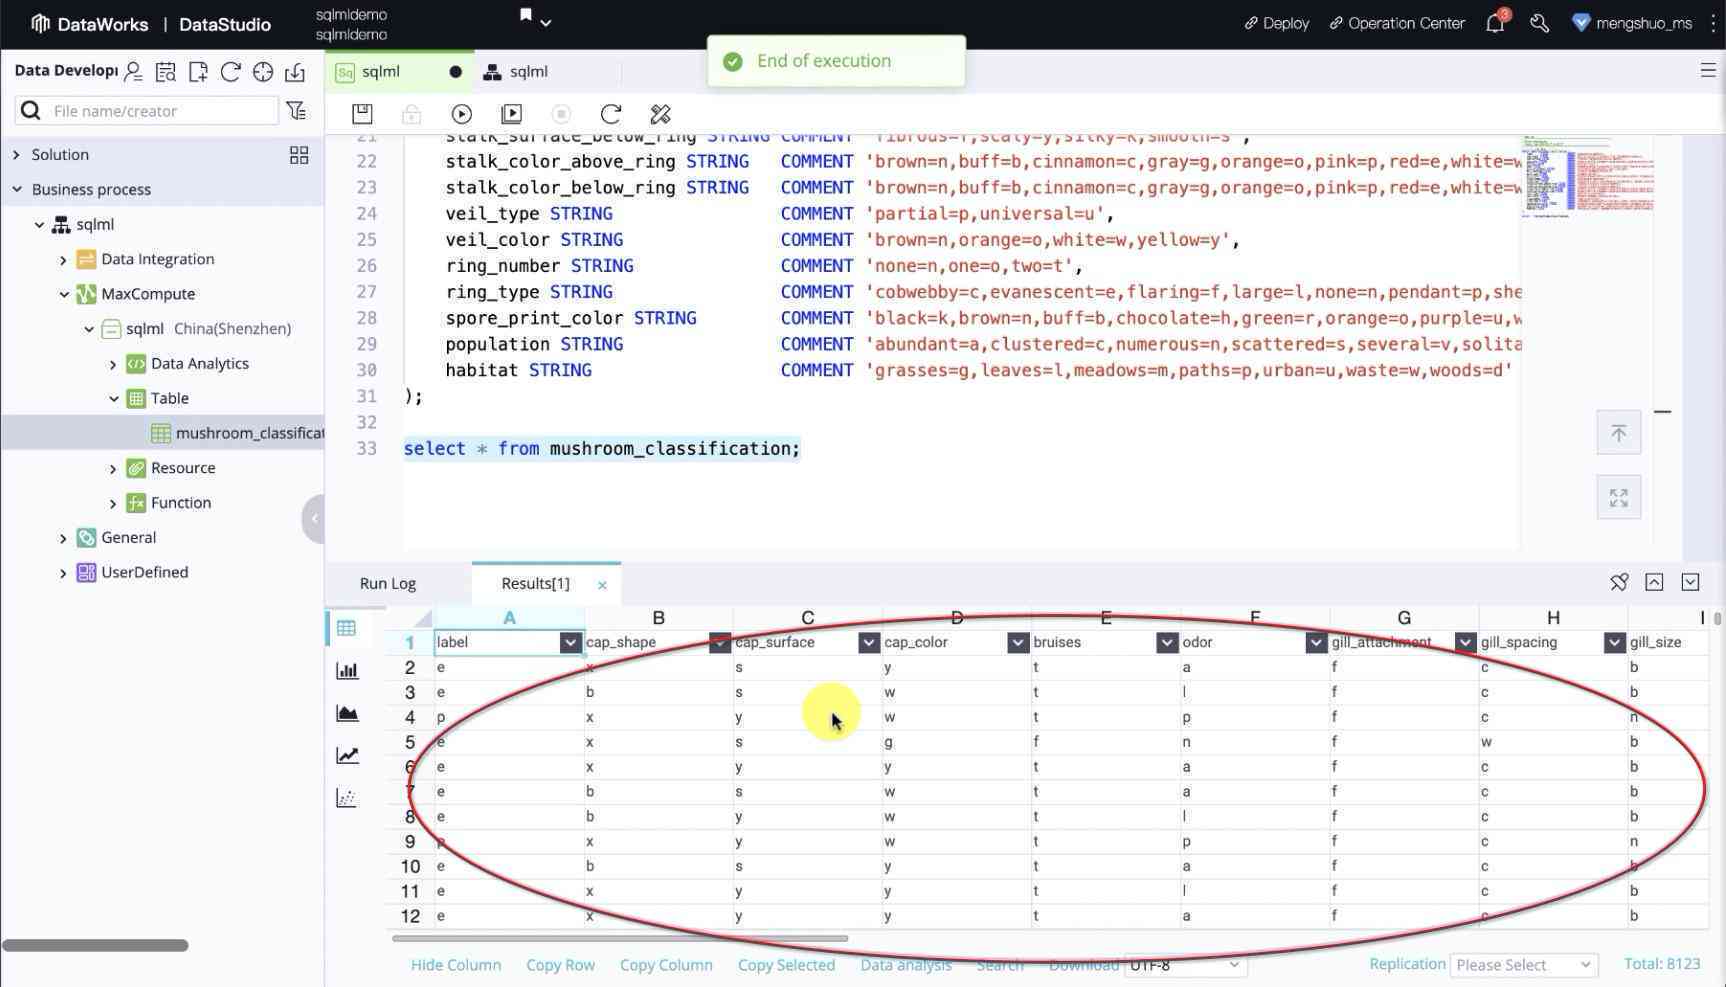Viewport: 1726px width, 987px height.
Task: Click the back-to-top arrow button in editor
Action: pos(1618,433)
